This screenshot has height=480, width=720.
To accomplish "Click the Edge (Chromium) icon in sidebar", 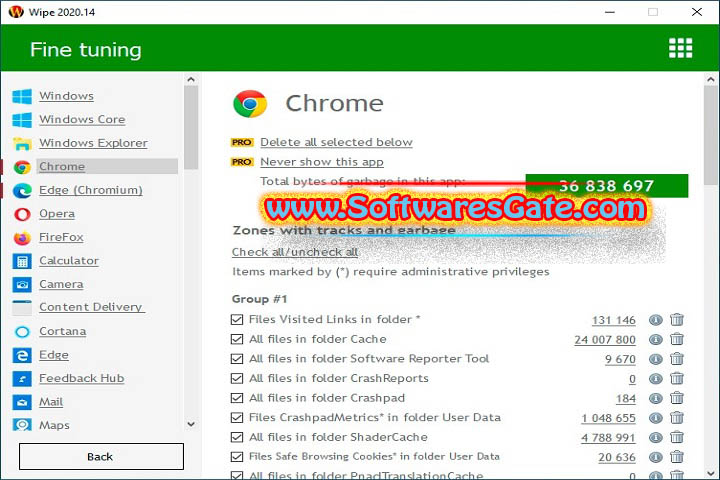I will tap(22, 190).
